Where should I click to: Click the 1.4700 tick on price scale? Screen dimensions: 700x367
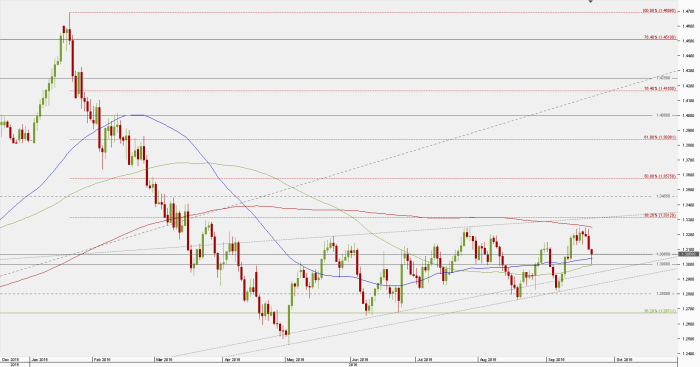pyautogui.click(x=688, y=11)
